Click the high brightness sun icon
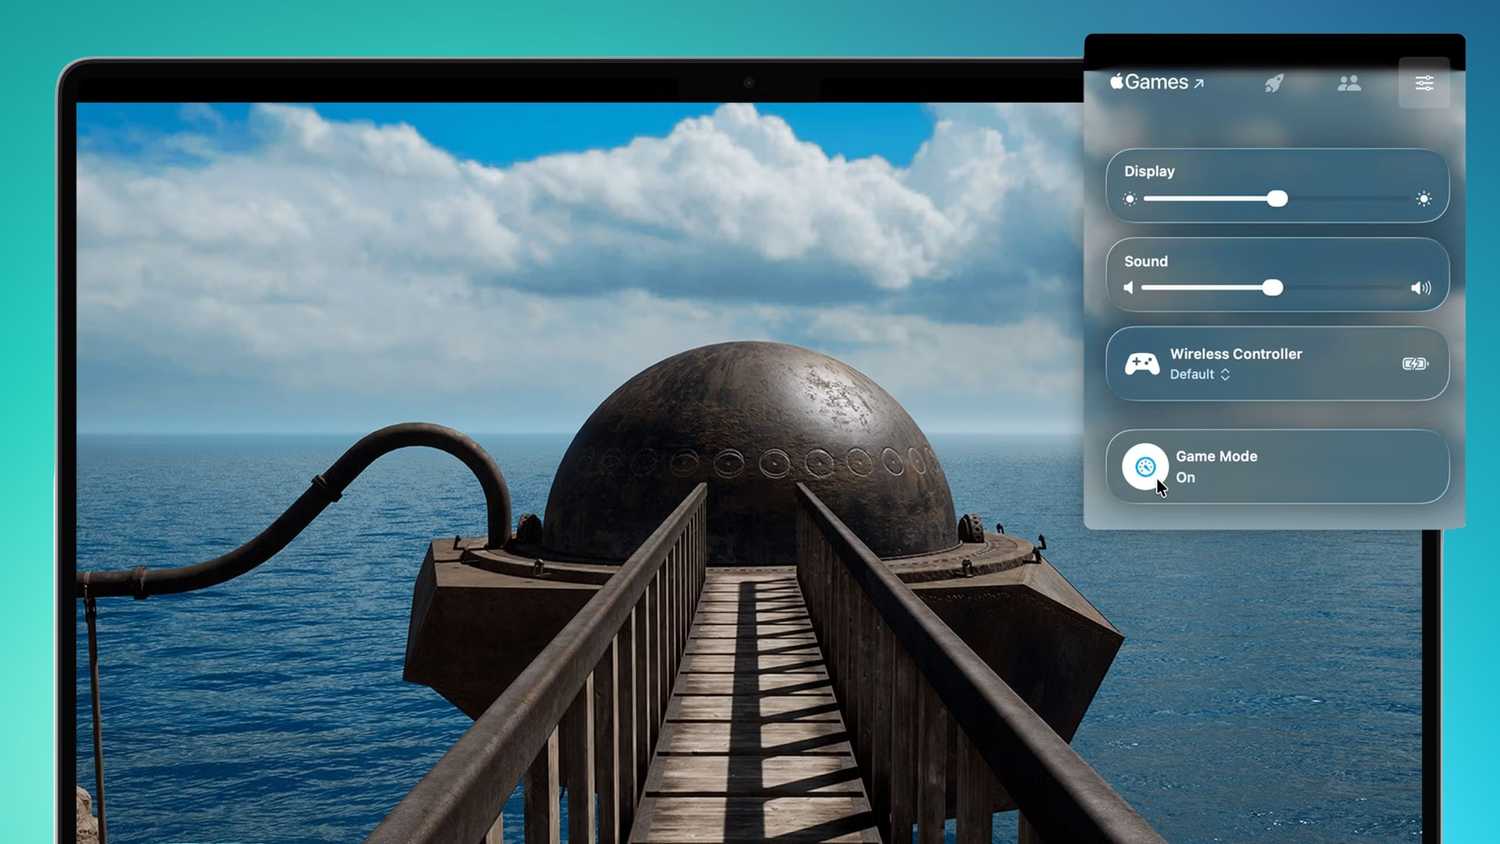1500x844 pixels. pos(1424,199)
